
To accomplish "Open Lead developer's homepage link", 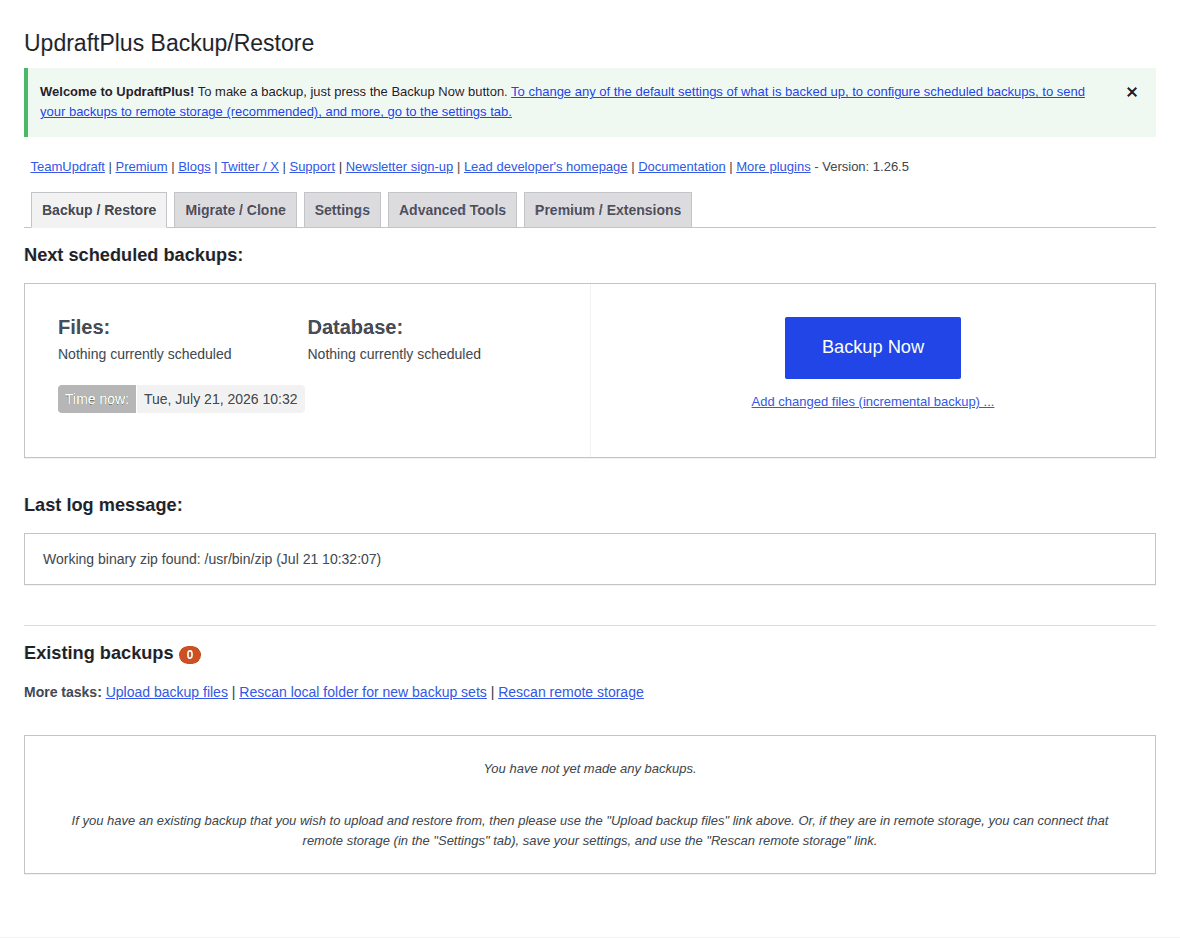I will [x=546, y=166].
